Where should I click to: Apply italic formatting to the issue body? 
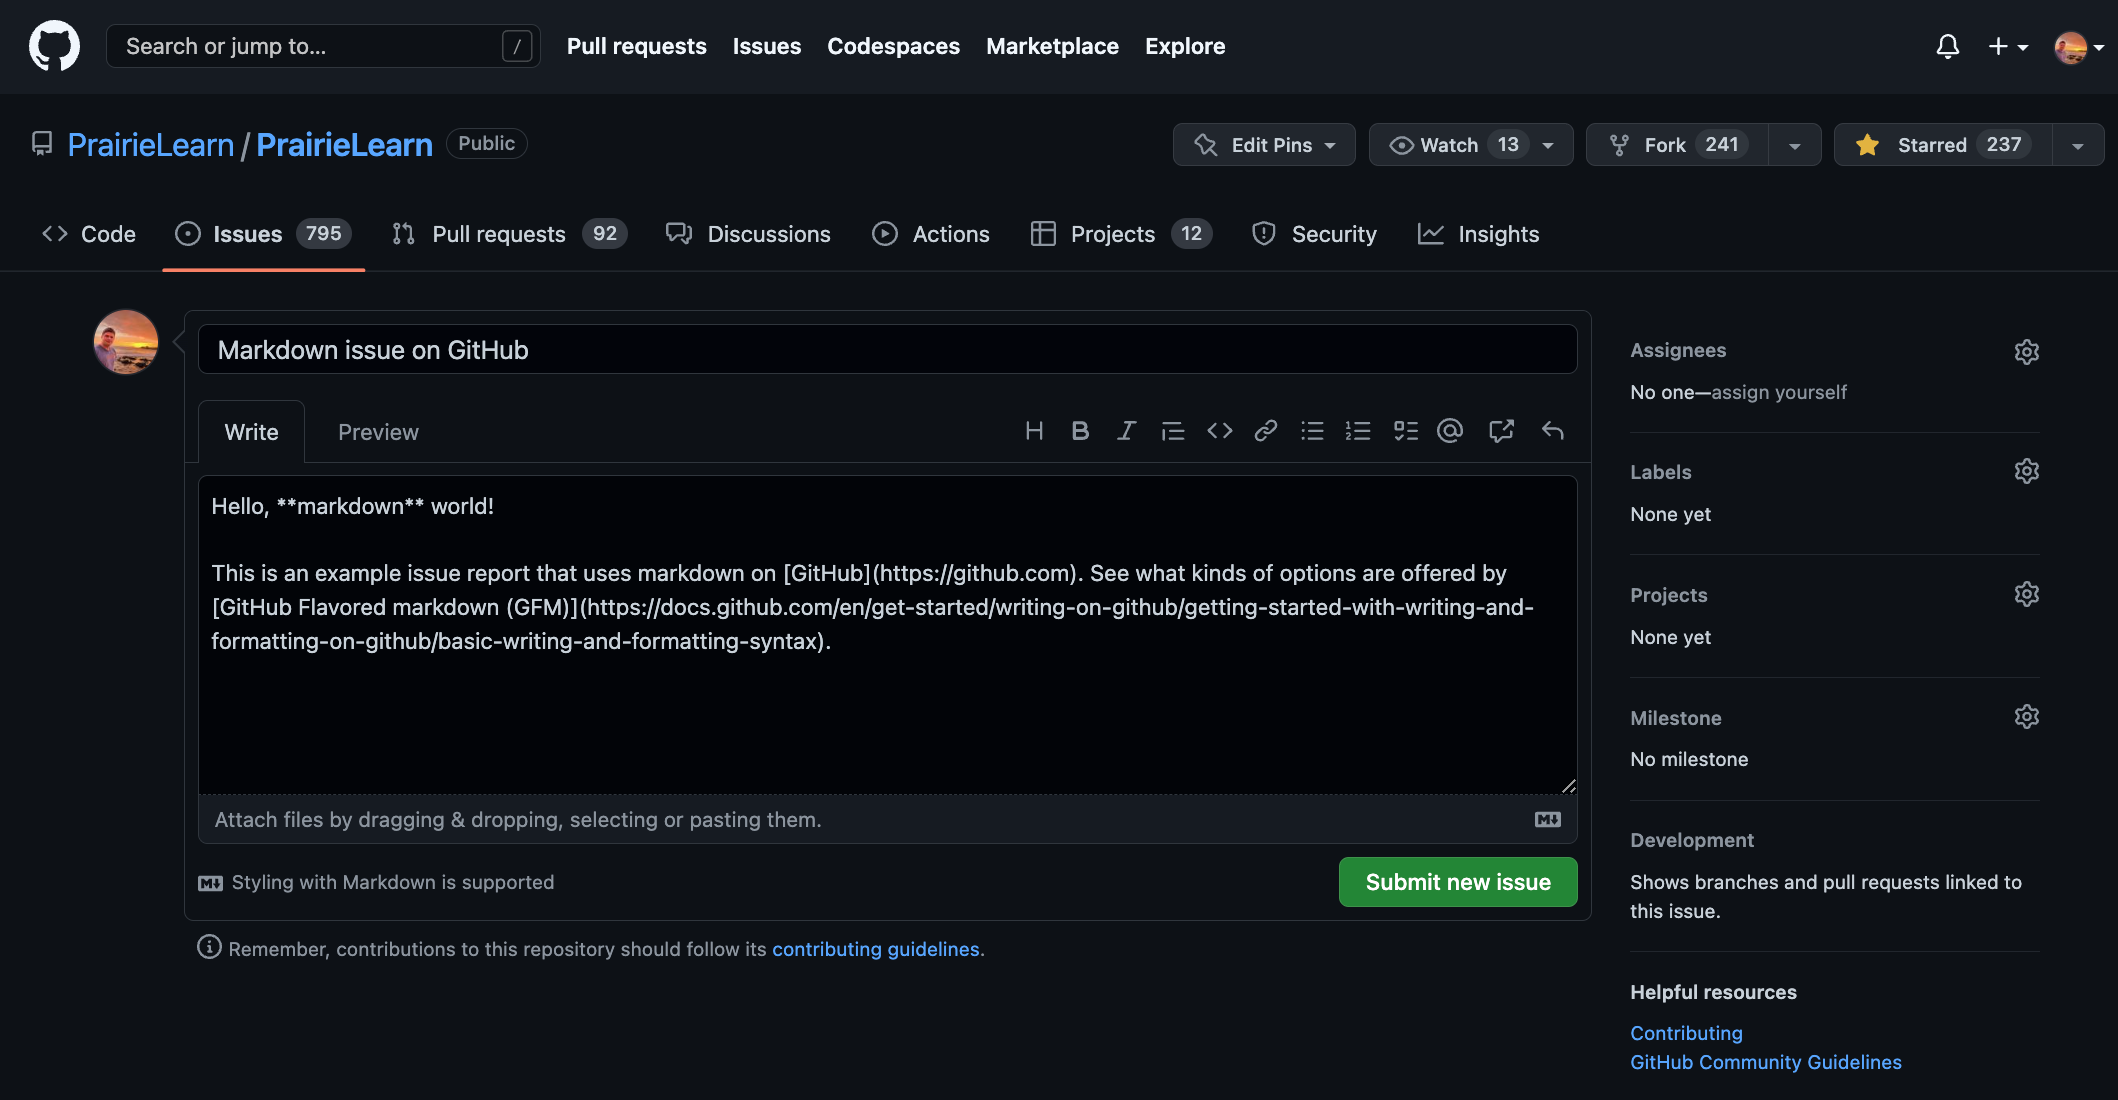[1127, 431]
